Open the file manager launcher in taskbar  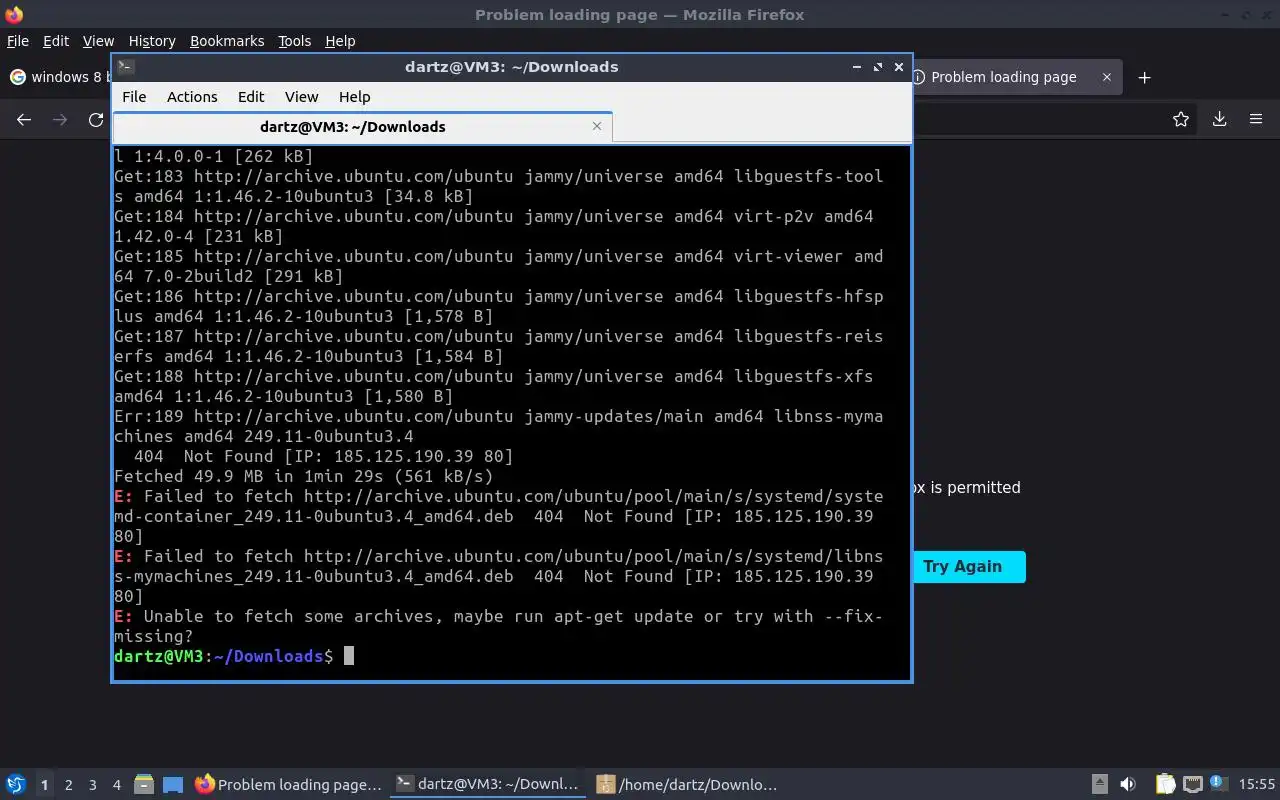[x=144, y=785]
